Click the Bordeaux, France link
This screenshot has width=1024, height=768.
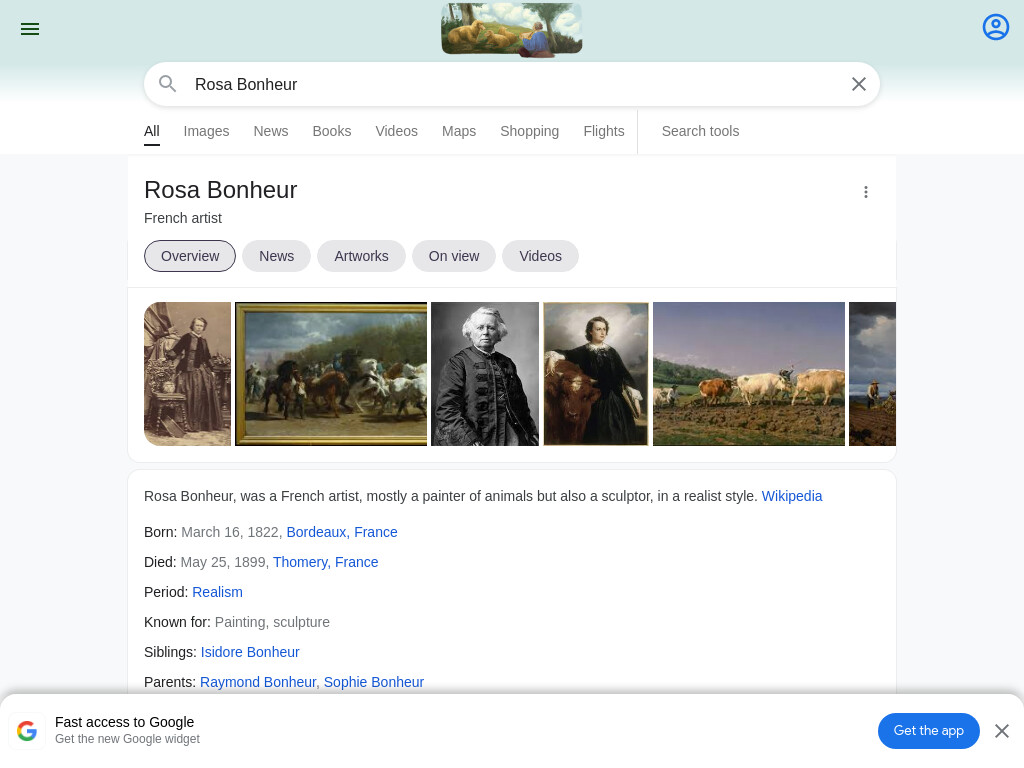pyautogui.click(x=342, y=532)
